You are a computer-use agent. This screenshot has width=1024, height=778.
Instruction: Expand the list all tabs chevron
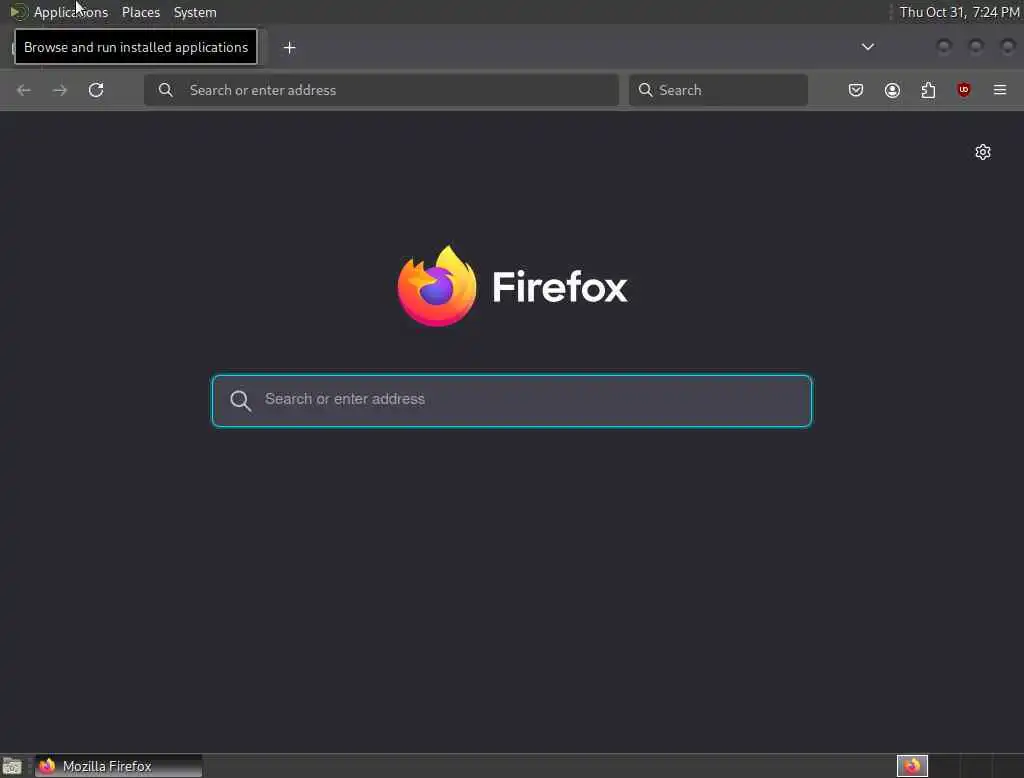click(x=867, y=47)
